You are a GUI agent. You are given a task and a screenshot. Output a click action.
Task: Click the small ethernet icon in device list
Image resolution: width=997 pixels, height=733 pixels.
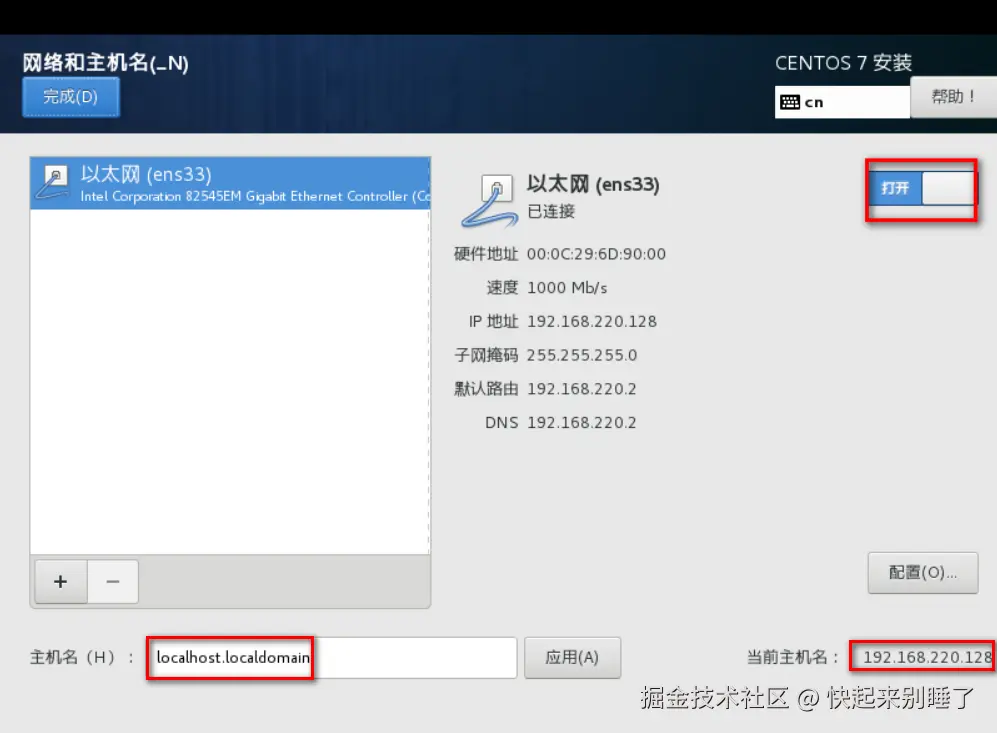(x=53, y=182)
